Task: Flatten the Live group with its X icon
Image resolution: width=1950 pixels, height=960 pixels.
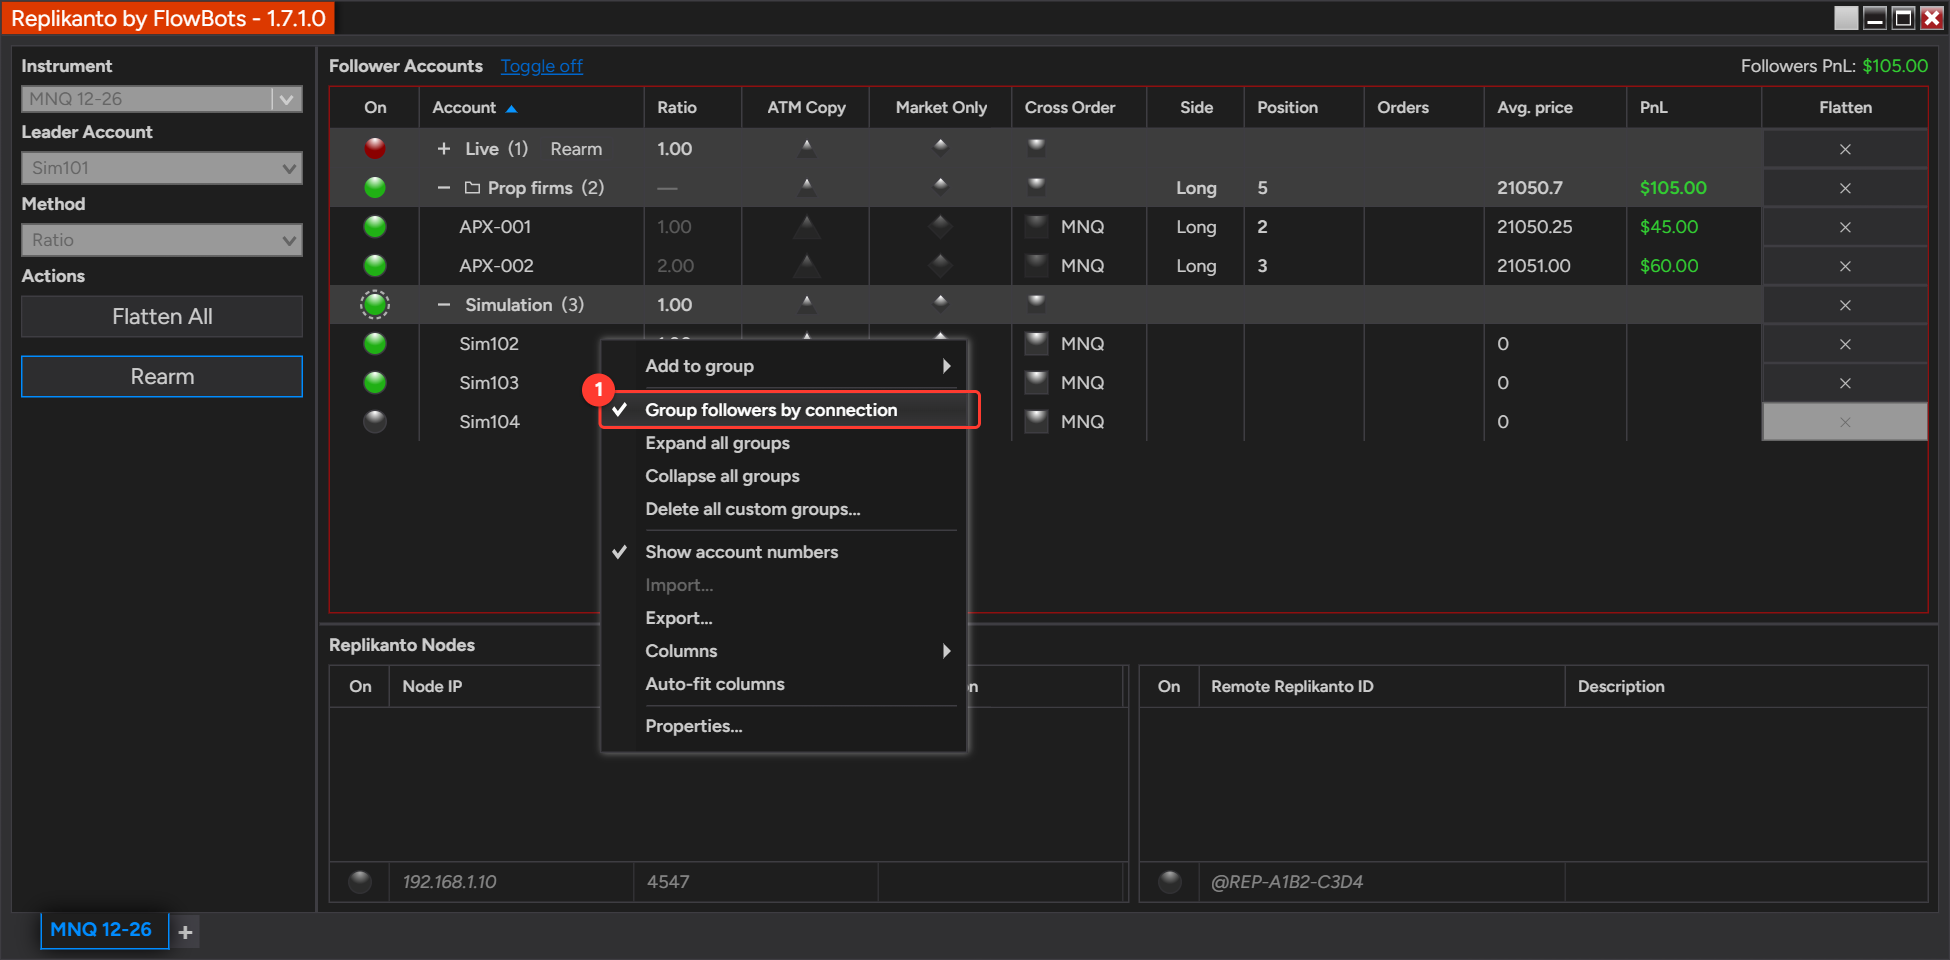Action: 1845,149
